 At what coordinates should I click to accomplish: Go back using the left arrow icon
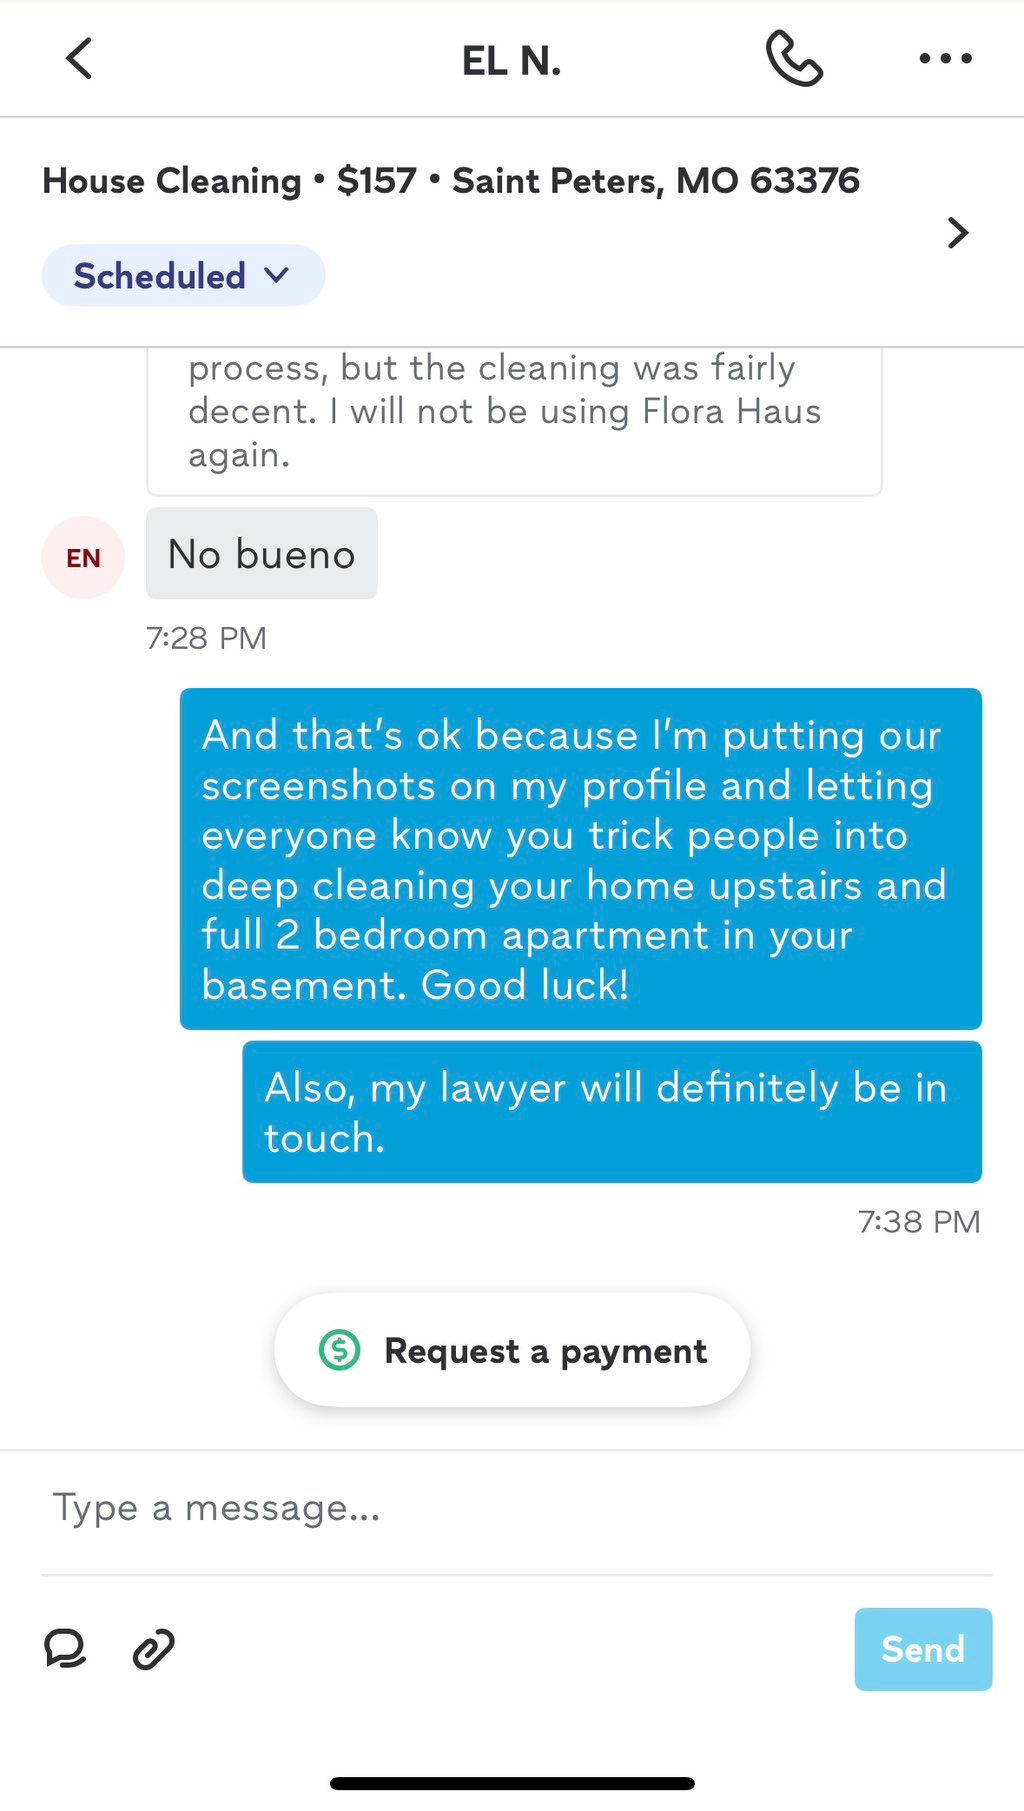pos(79,58)
